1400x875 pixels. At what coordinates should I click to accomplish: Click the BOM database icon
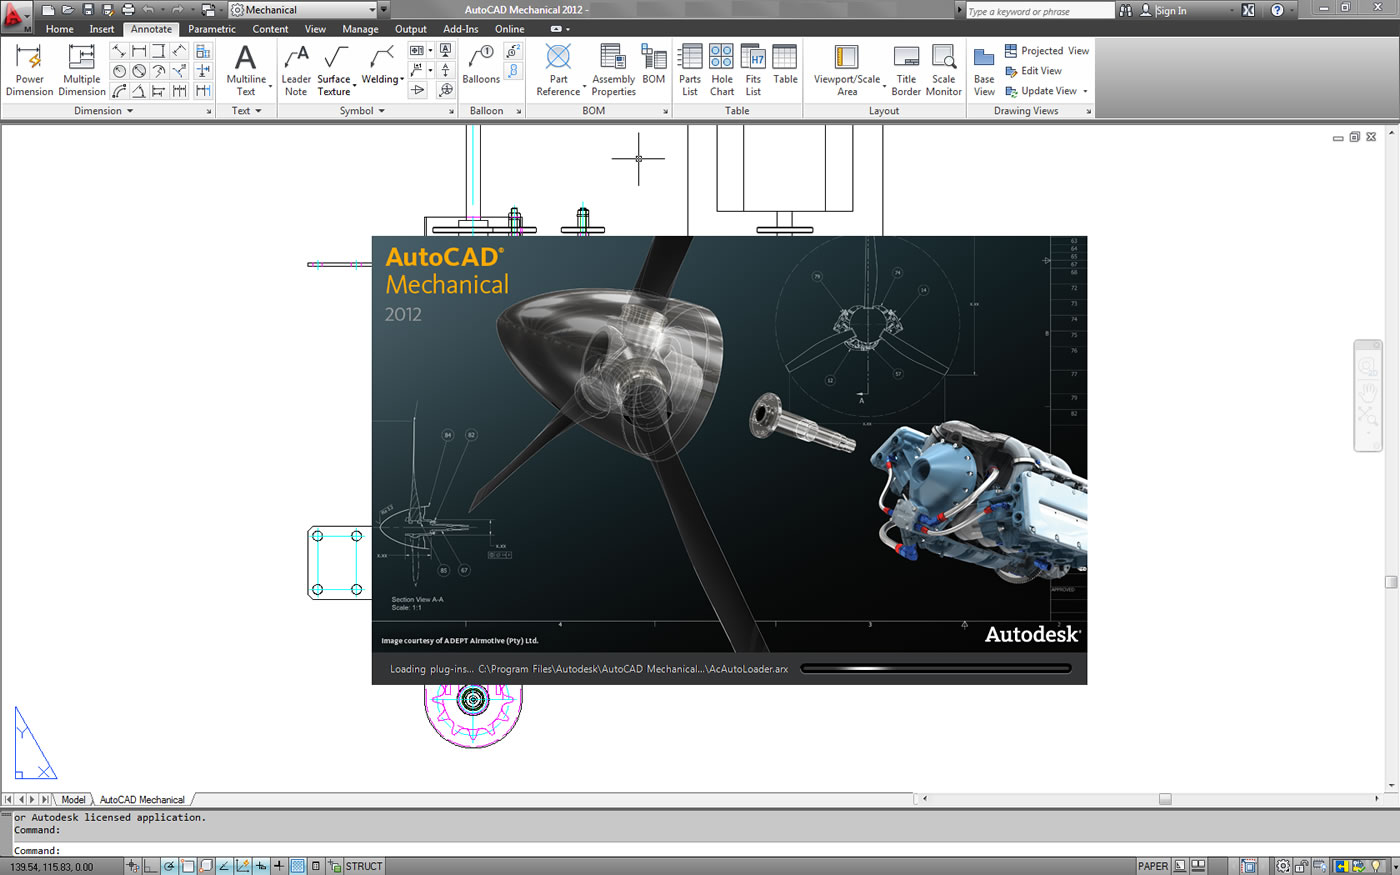(654, 64)
